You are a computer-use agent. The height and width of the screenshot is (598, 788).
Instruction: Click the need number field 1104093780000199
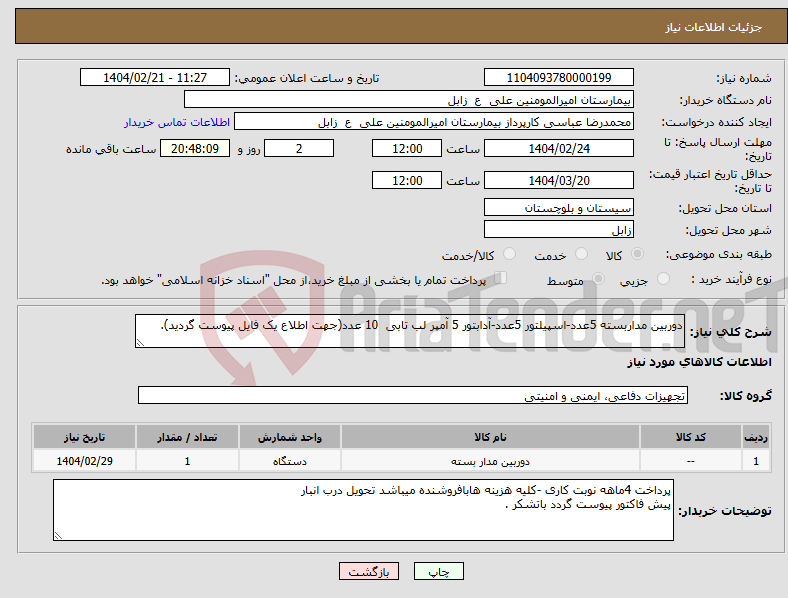tap(559, 77)
